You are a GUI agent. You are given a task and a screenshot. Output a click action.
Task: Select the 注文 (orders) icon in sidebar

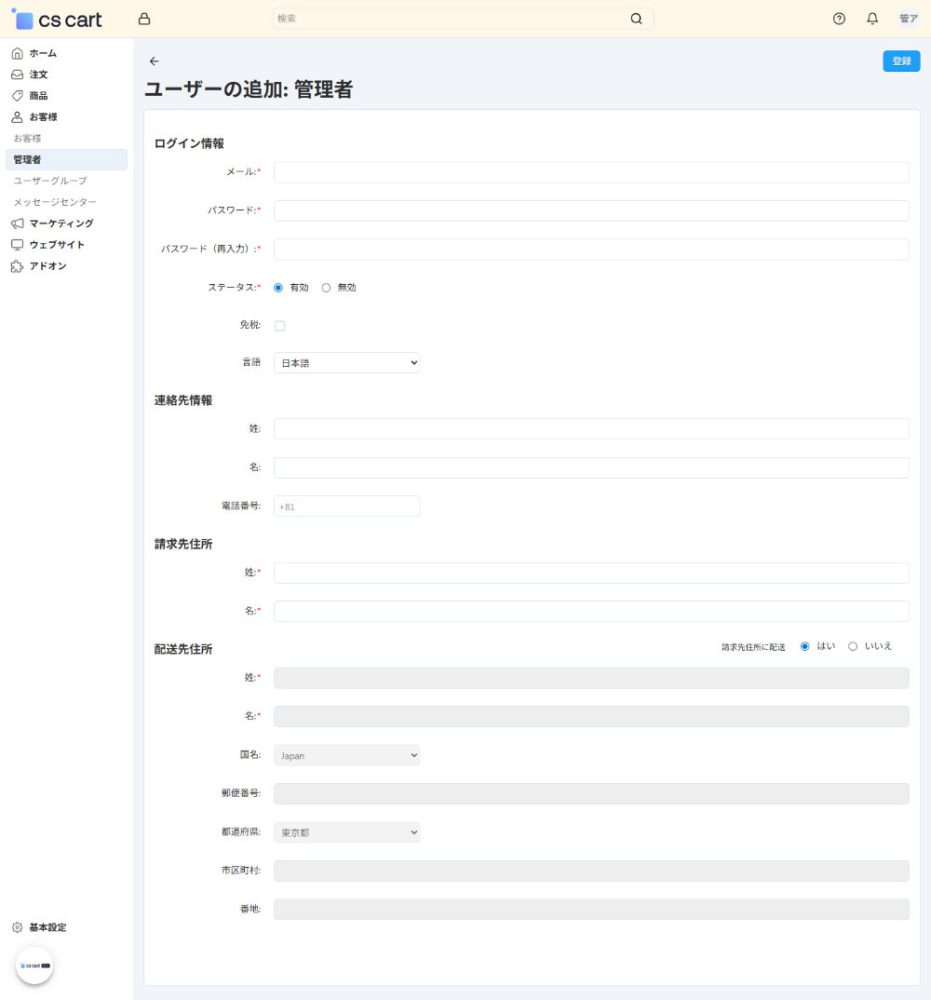pyautogui.click(x=17, y=73)
